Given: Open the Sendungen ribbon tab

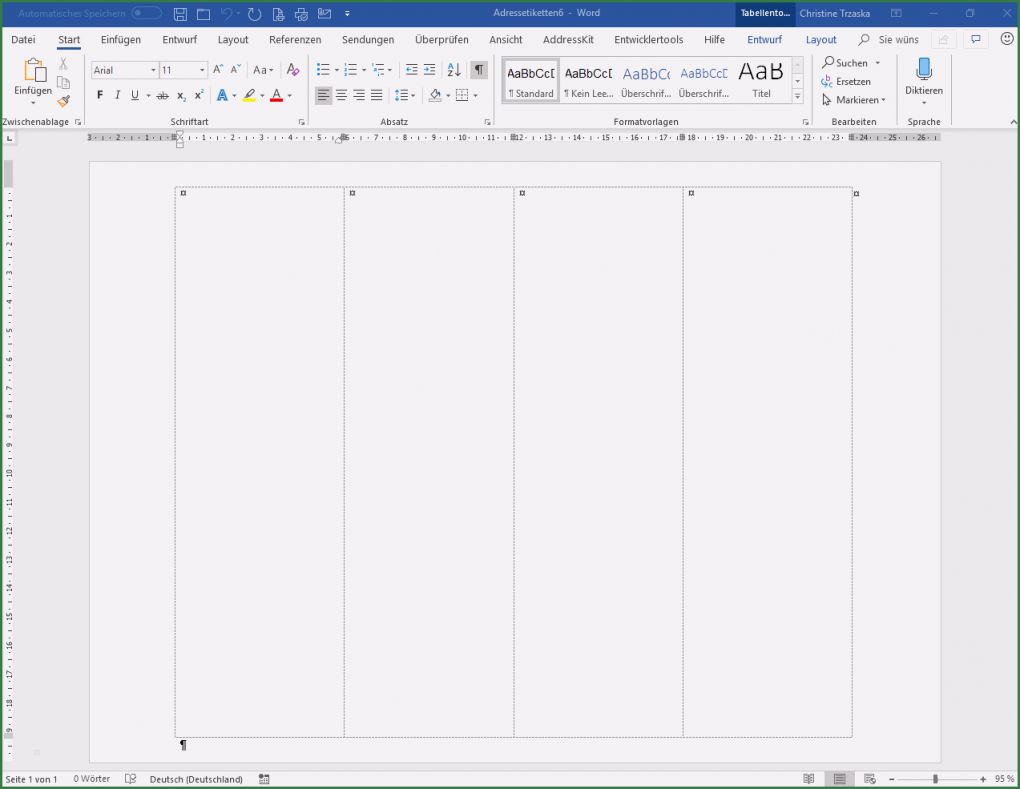Looking at the screenshot, I should pos(367,39).
